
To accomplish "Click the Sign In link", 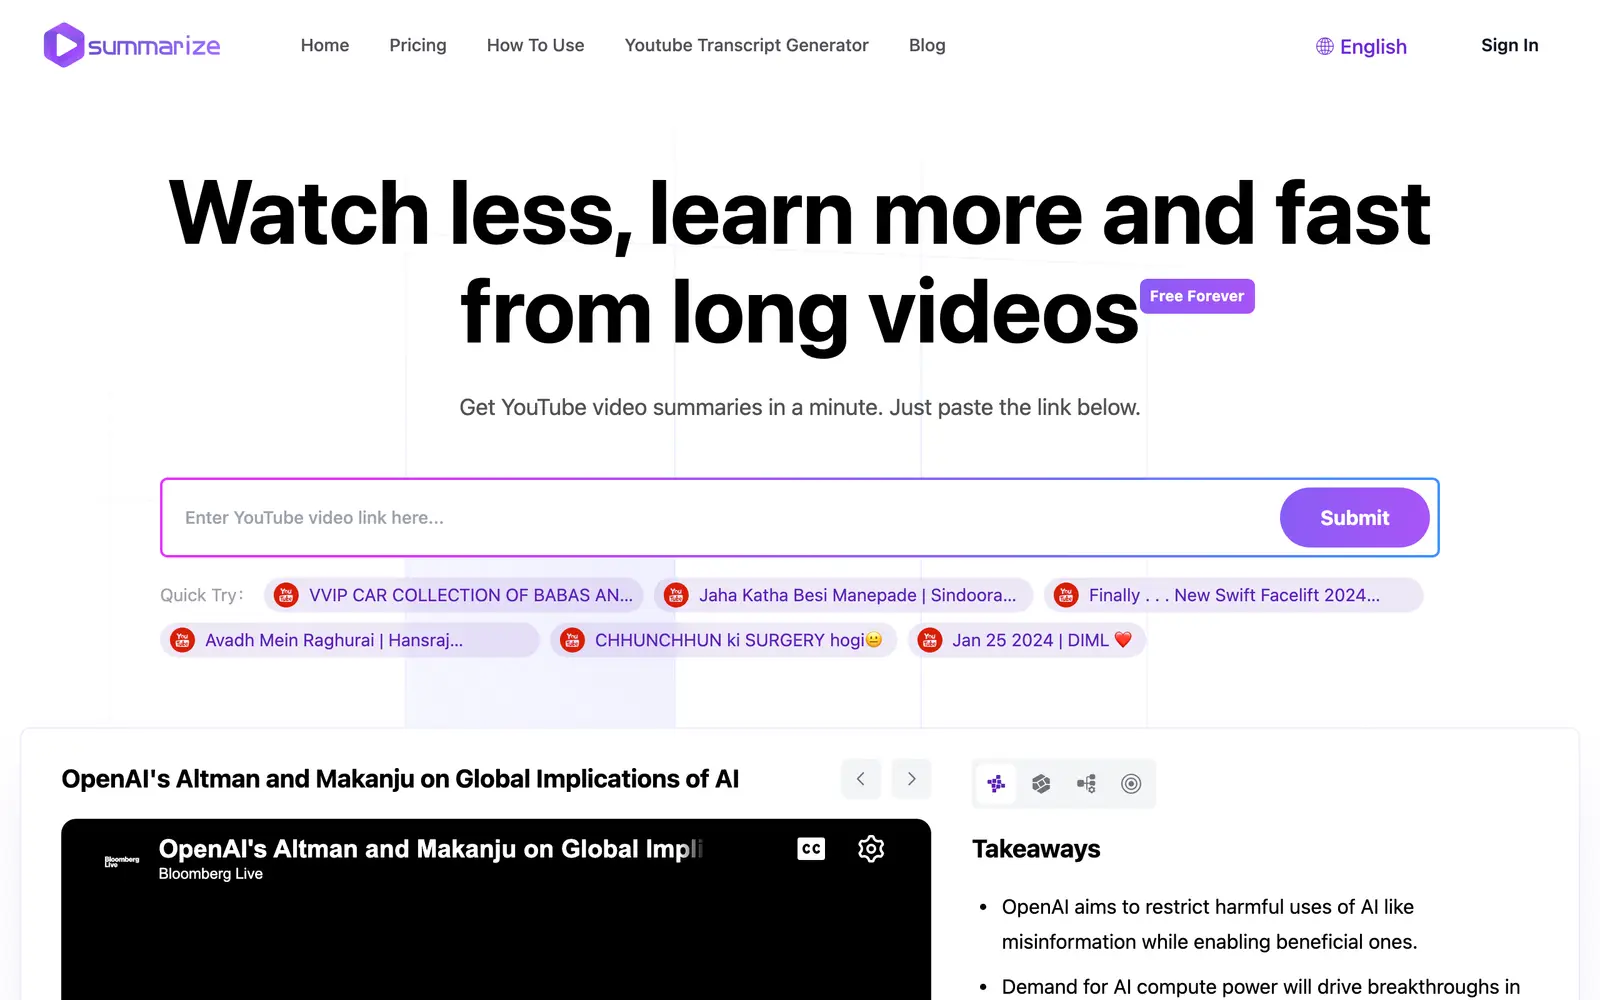I will (1509, 45).
